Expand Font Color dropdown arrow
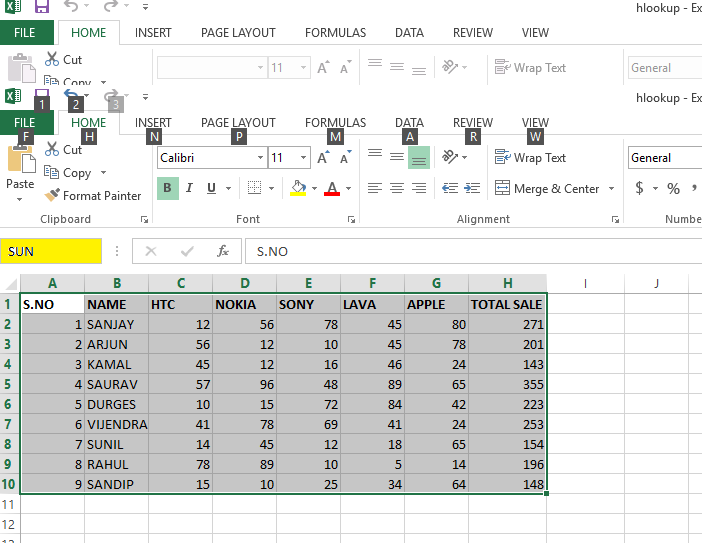 pyautogui.click(x=348, y=188)
